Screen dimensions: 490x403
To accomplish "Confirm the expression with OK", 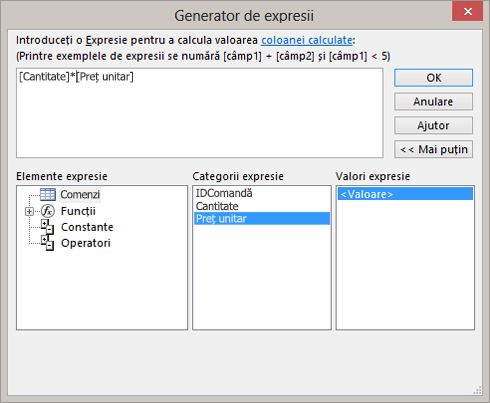I will pyautogui.click(x=433, y=78).
